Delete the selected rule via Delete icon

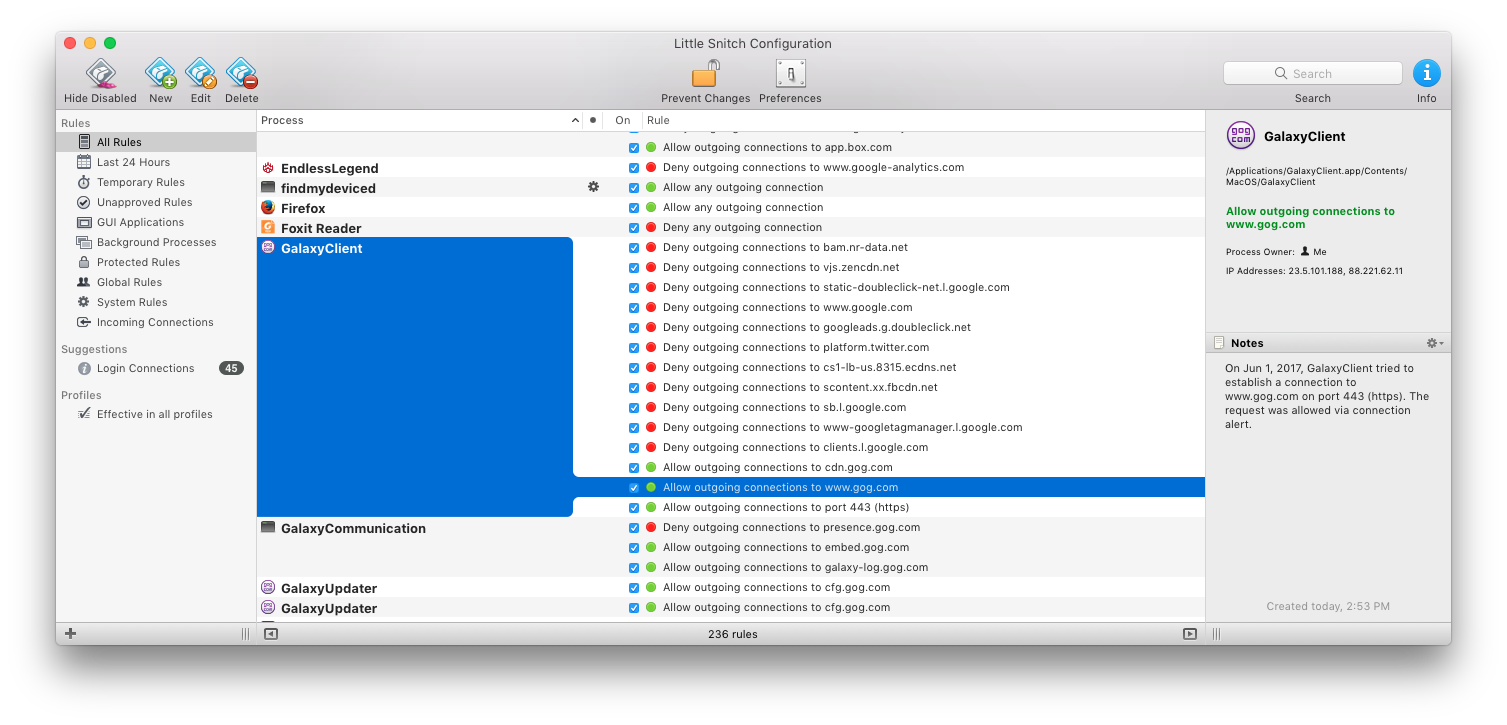[x=241, y=73]
